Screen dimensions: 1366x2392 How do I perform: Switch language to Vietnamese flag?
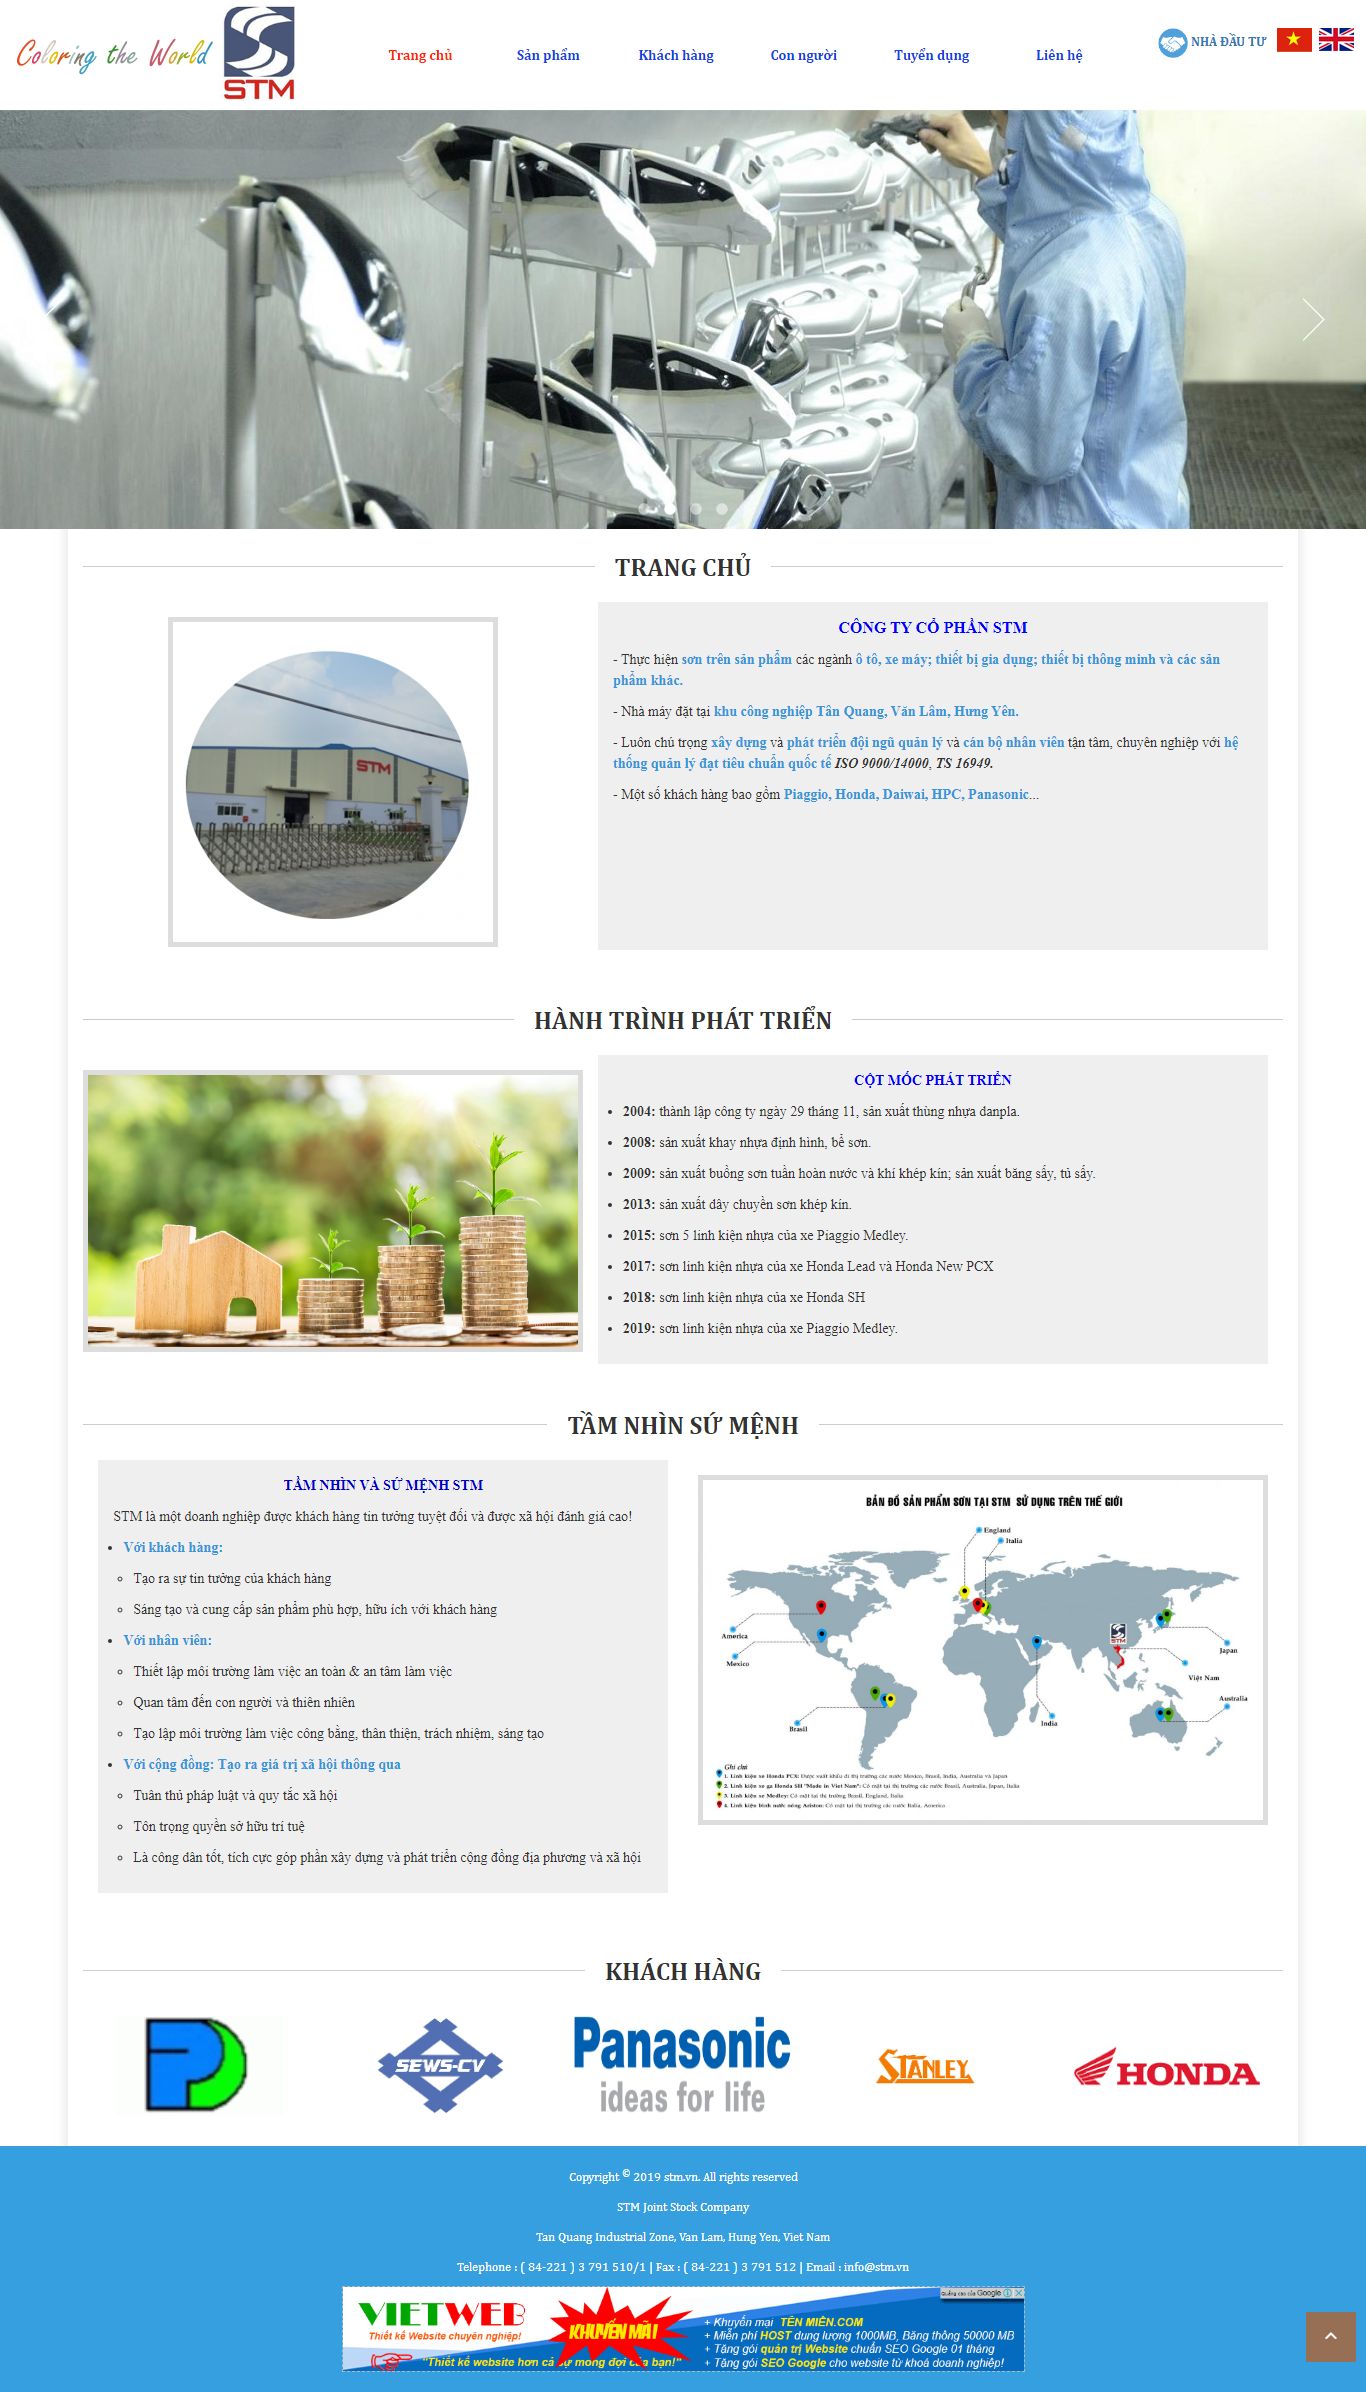tap(1293, 40)
